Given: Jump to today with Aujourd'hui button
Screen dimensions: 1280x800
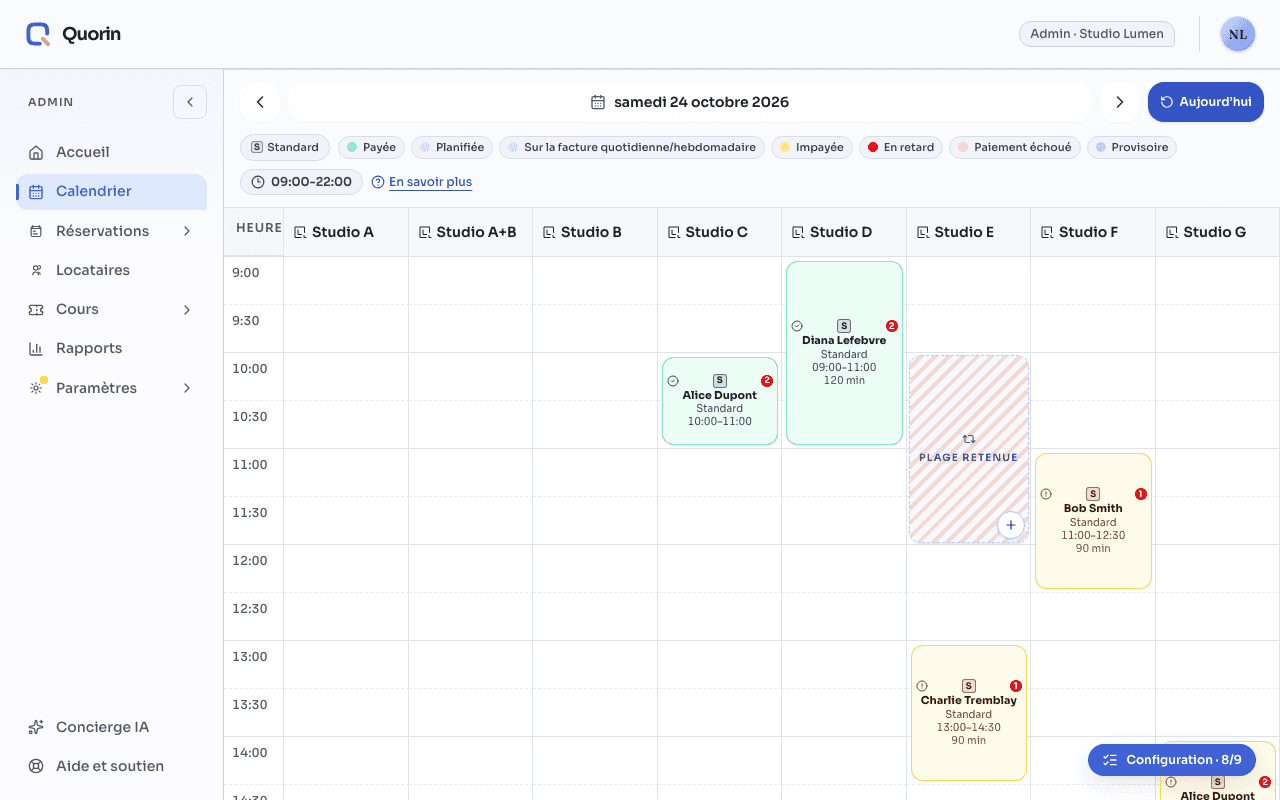Looking at the screenshot, I should click(1206, 102).
